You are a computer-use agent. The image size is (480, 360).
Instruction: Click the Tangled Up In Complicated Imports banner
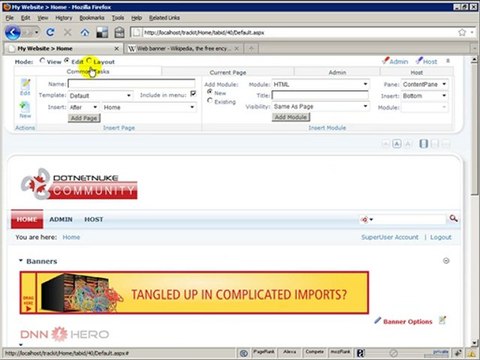click(194, 293)
